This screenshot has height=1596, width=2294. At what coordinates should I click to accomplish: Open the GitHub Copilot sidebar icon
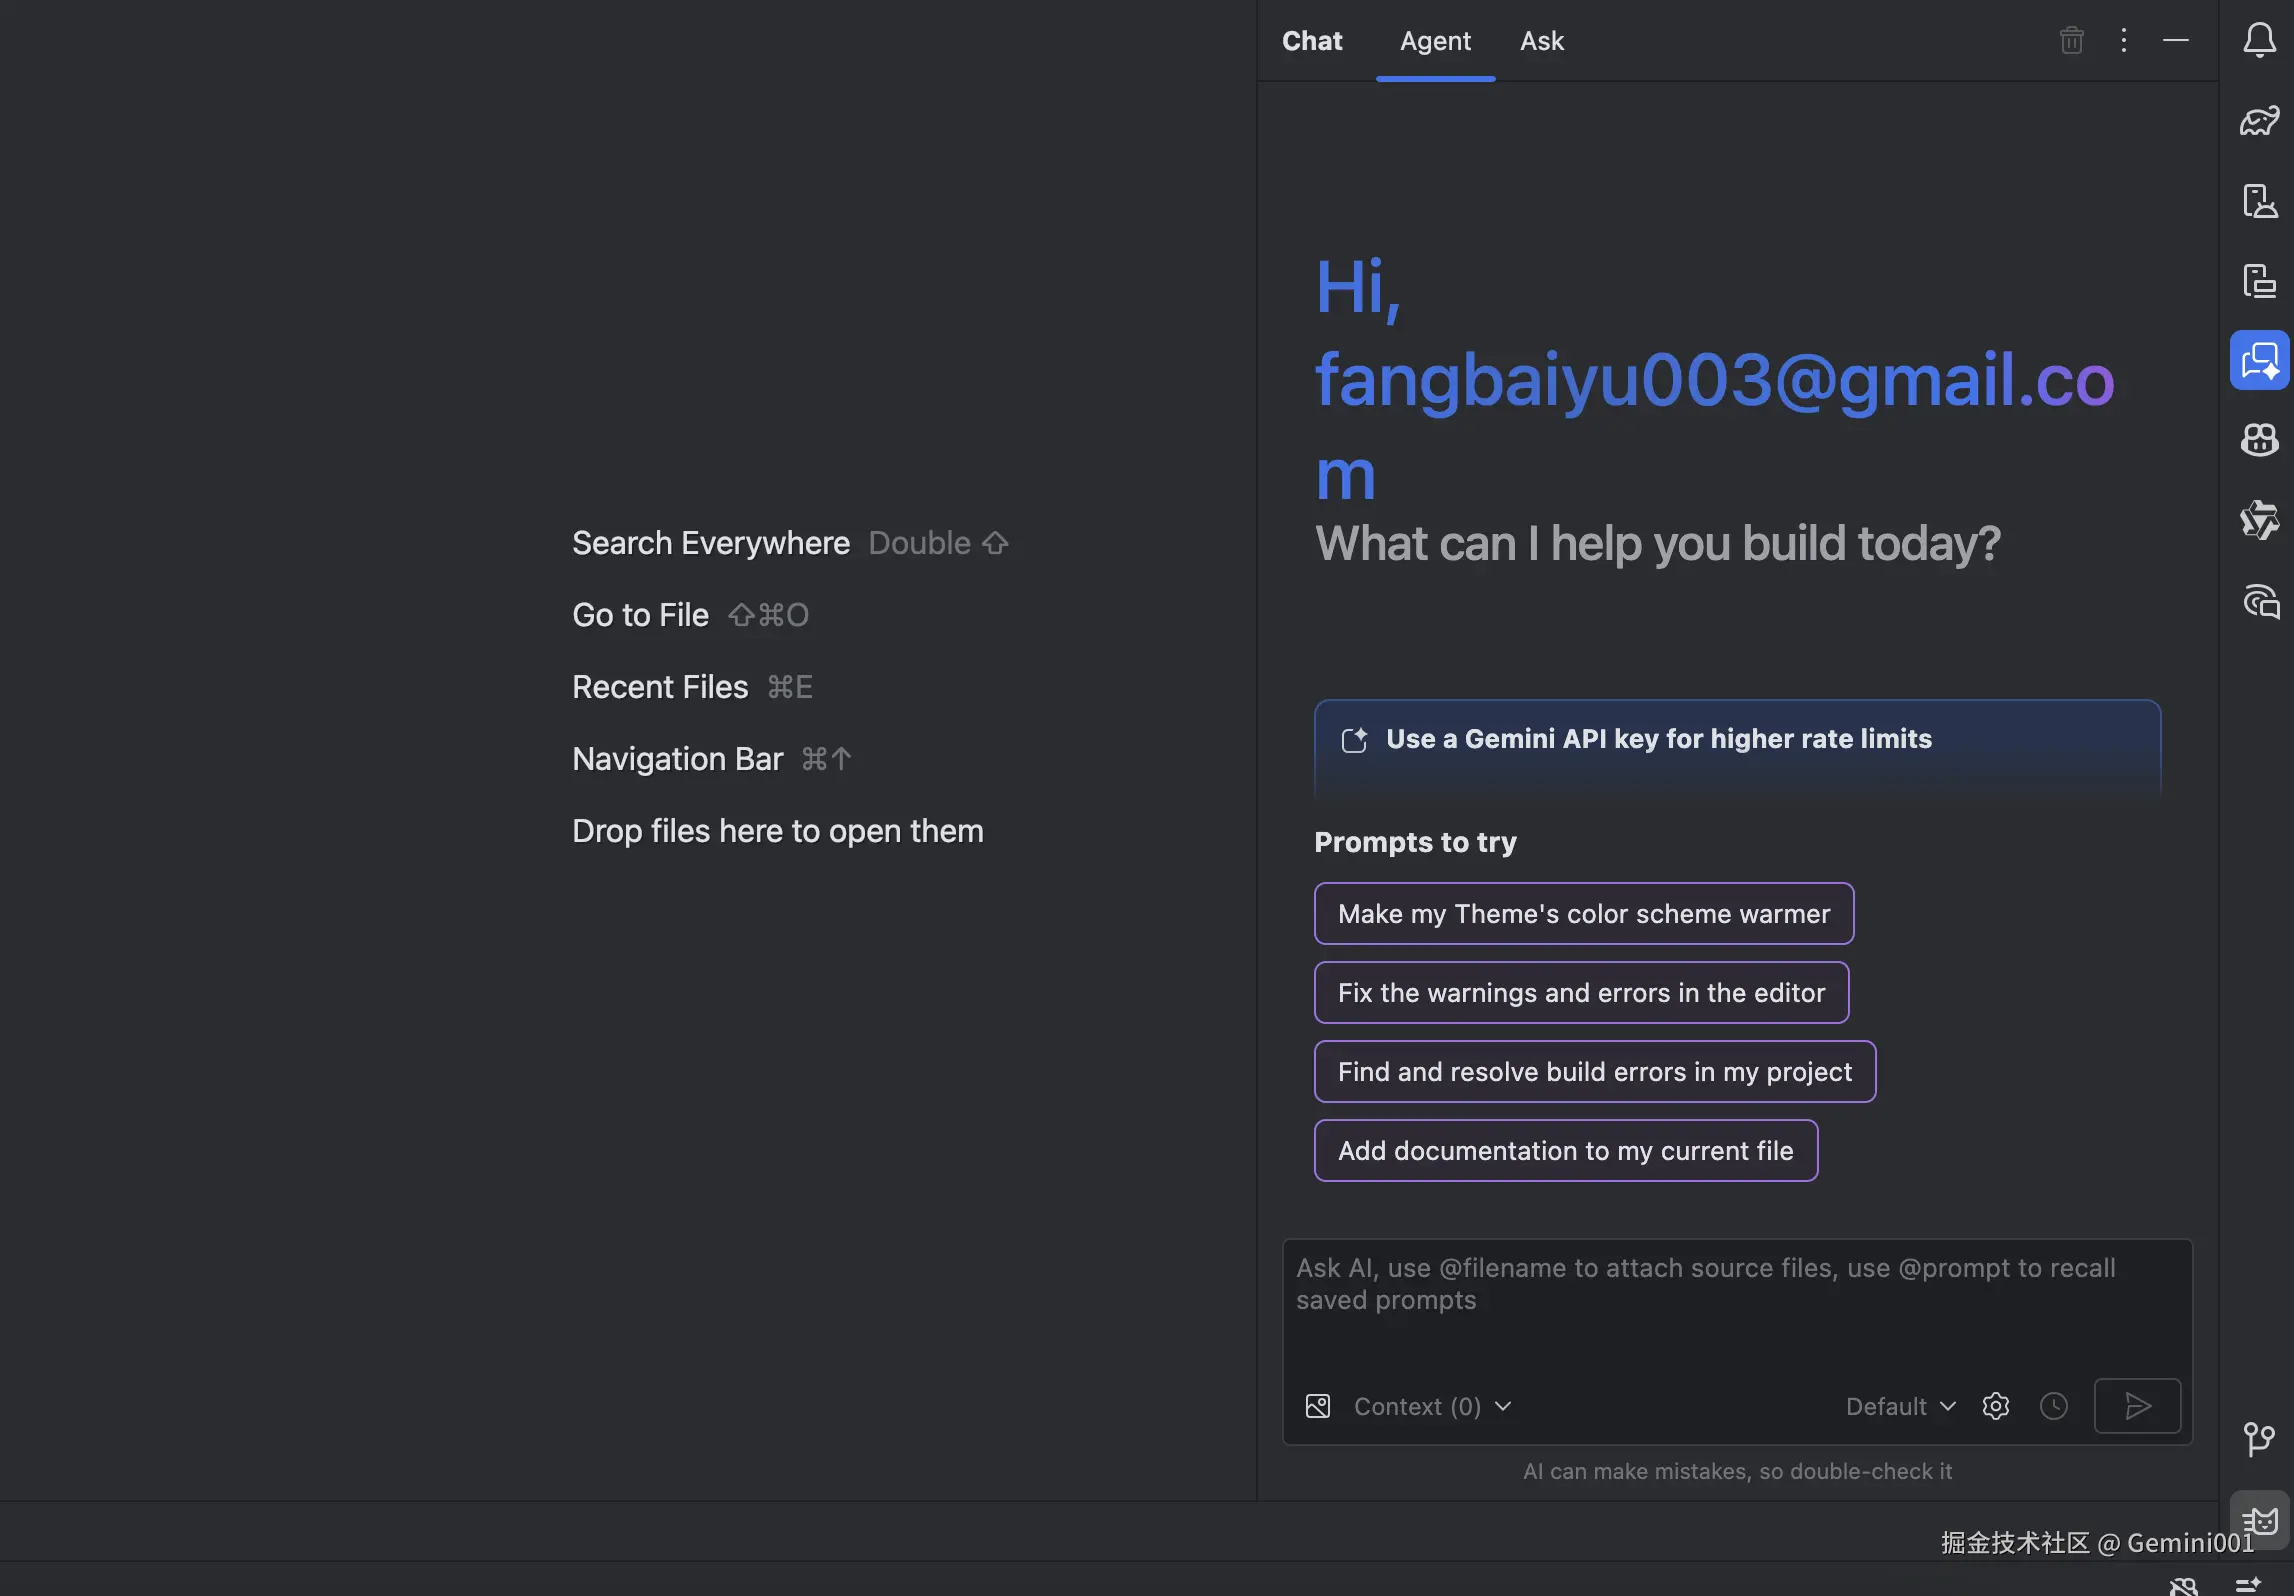2259,440
